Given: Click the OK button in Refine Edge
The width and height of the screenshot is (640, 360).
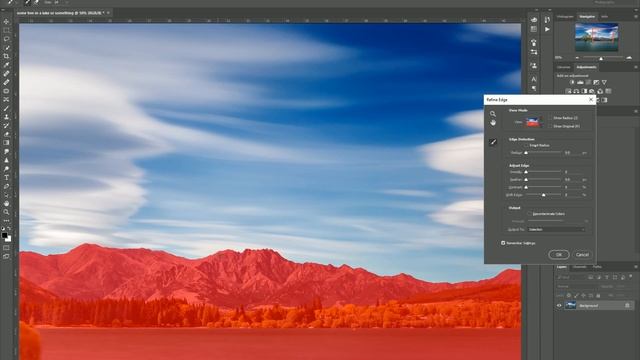Looking at the screenshot, I should (559, 254).
